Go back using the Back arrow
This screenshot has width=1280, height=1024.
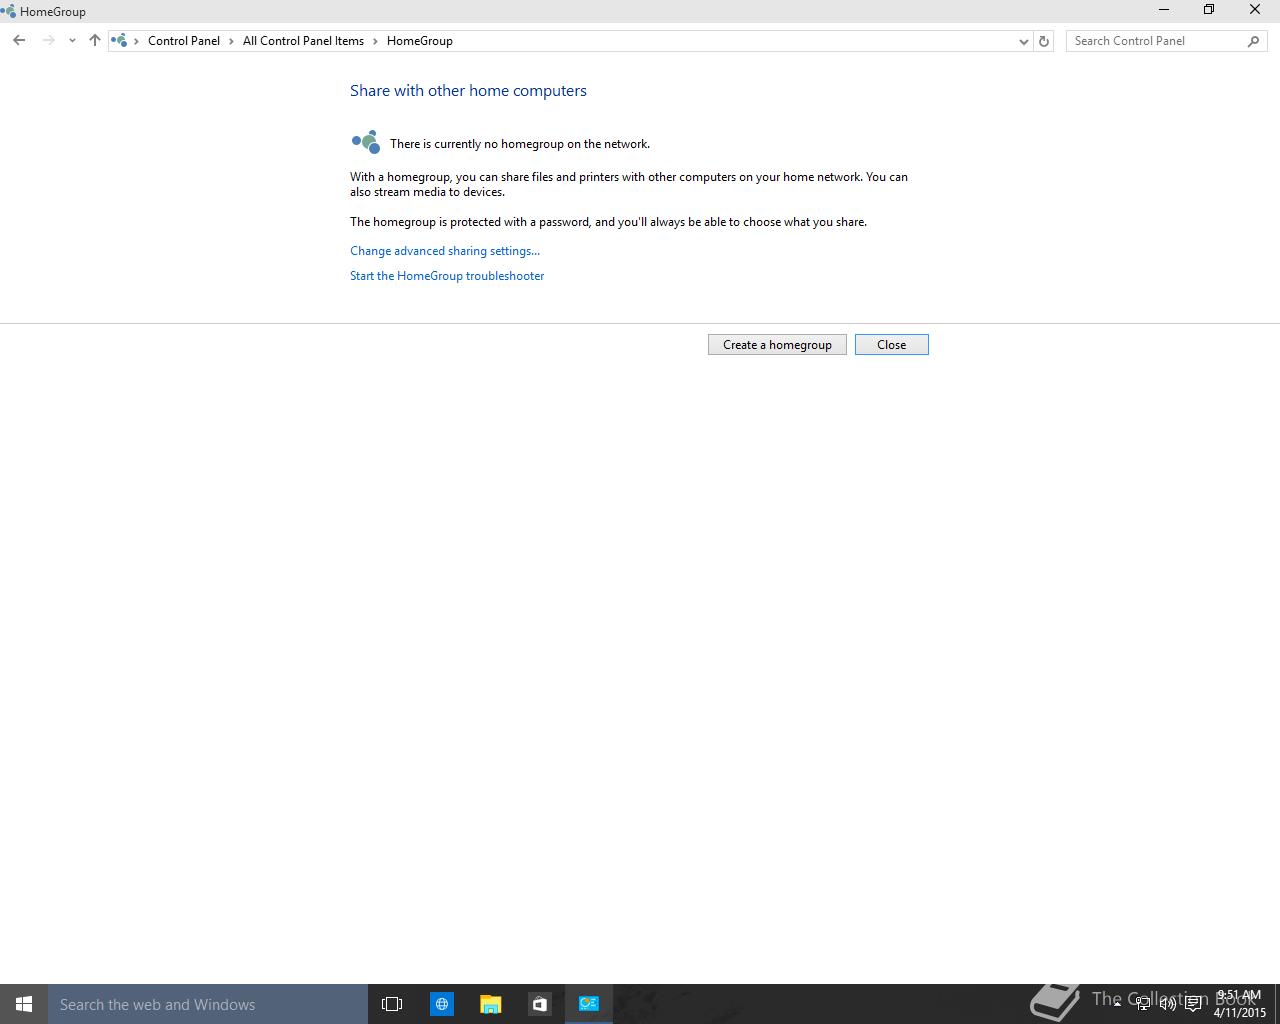tap(19, 41)
